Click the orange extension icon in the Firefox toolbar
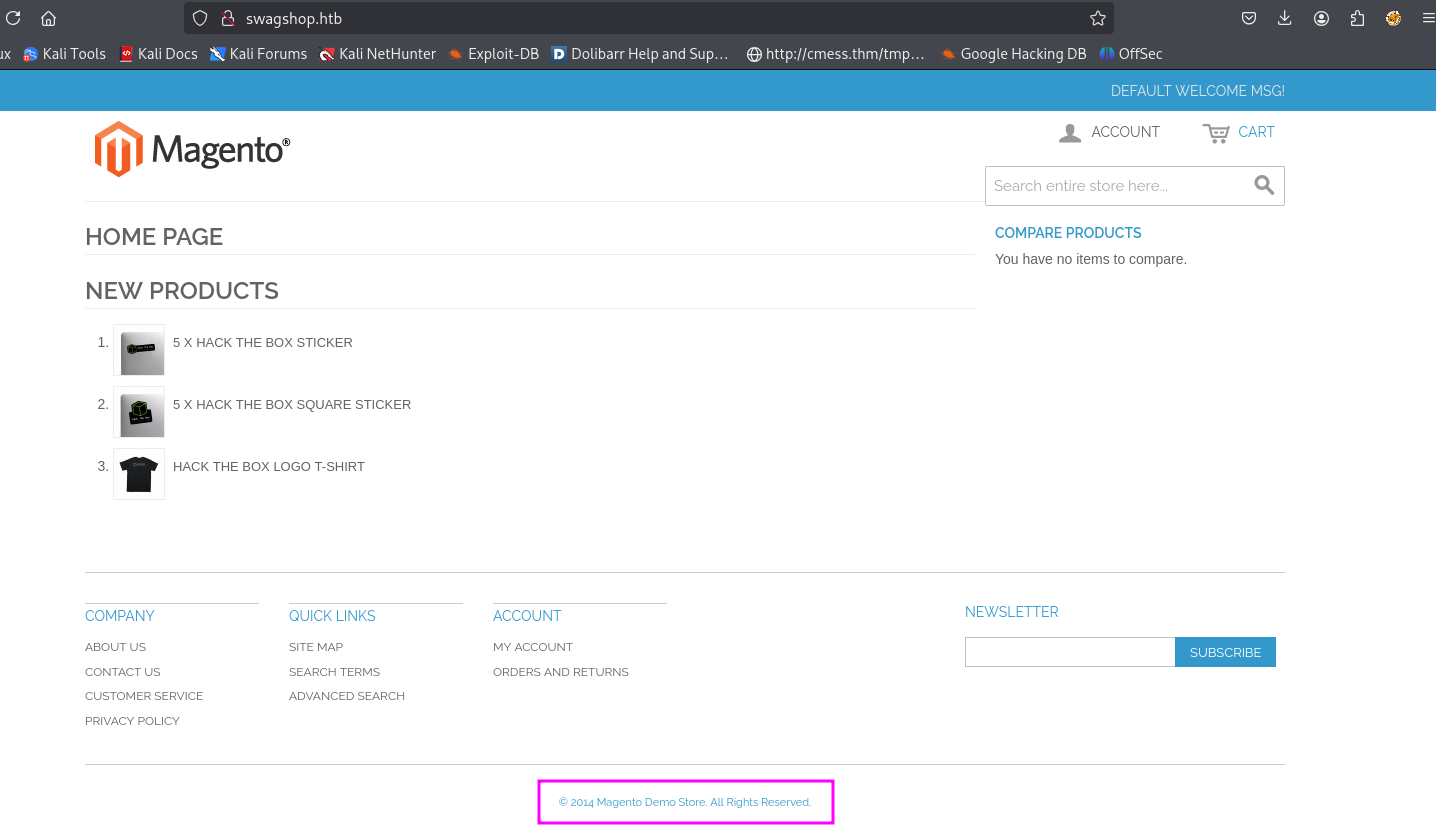Viewport: 1436px width, 836px height. 1393,18
